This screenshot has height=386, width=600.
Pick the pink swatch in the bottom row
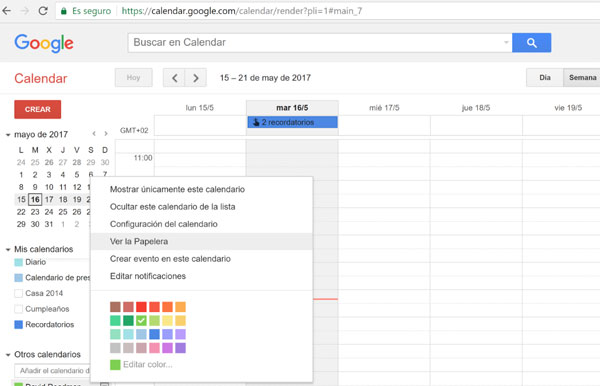(x=154, y=348)
